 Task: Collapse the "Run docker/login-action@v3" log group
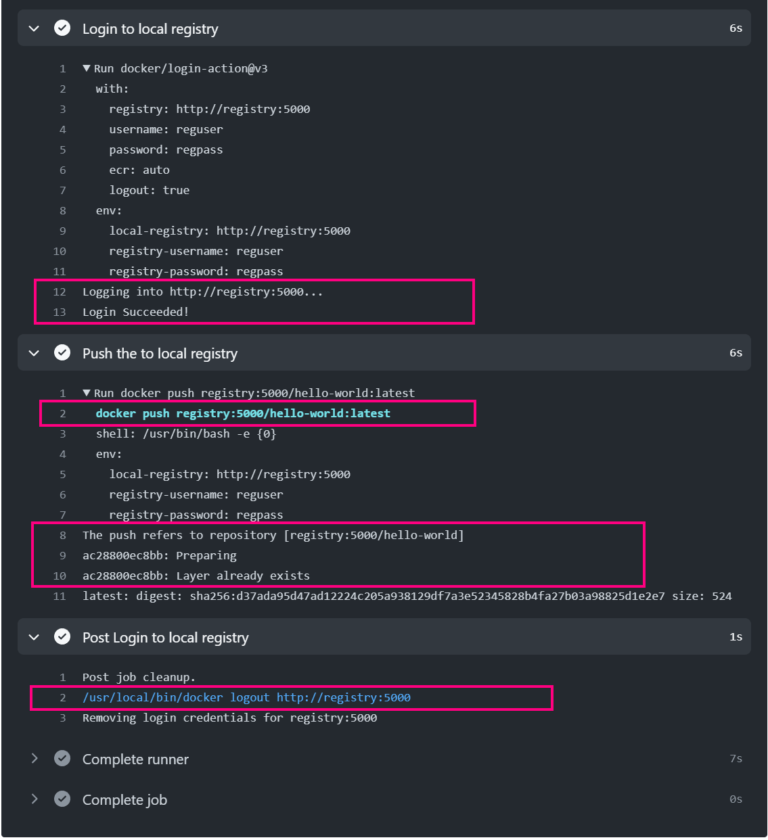click(x=87, y=68)
